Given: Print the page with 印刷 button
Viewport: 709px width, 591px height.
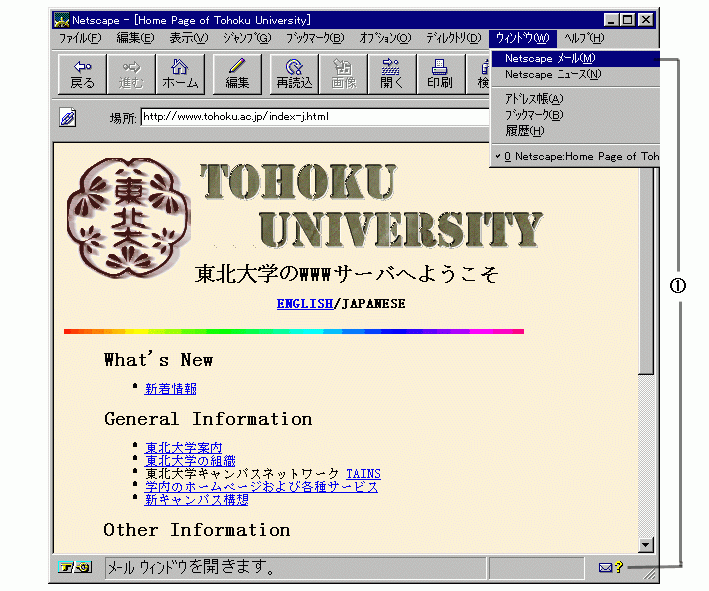Looking at the screenshot, I should (x=441, y=74).
